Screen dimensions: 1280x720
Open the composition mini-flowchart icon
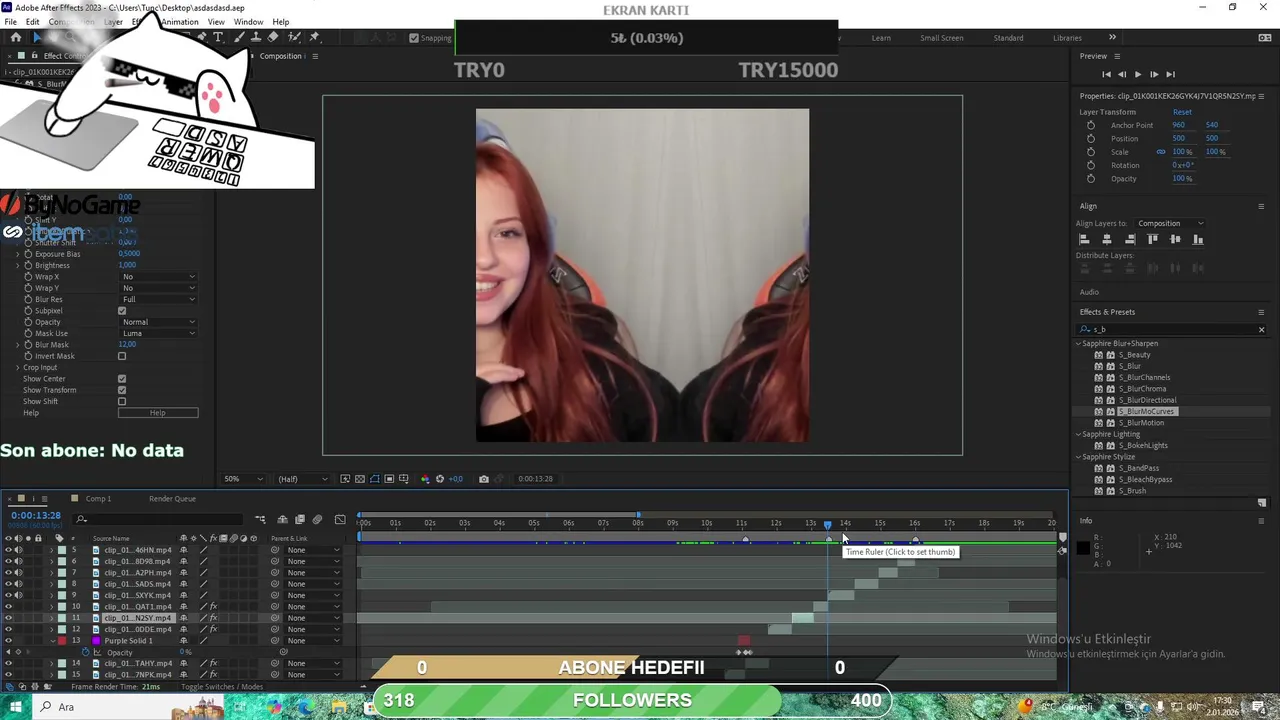pos(260,519)
